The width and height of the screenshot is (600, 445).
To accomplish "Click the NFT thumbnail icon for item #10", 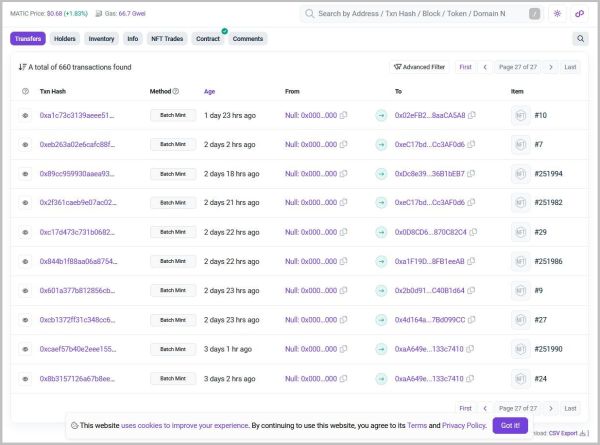I will (520, 115).
